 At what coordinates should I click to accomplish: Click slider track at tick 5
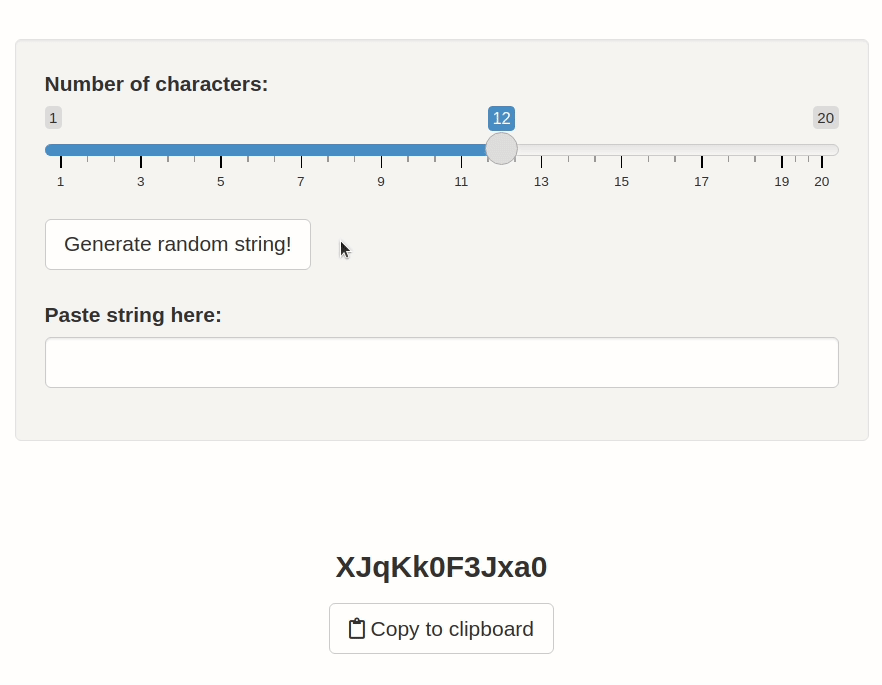[x=221, y=150]
